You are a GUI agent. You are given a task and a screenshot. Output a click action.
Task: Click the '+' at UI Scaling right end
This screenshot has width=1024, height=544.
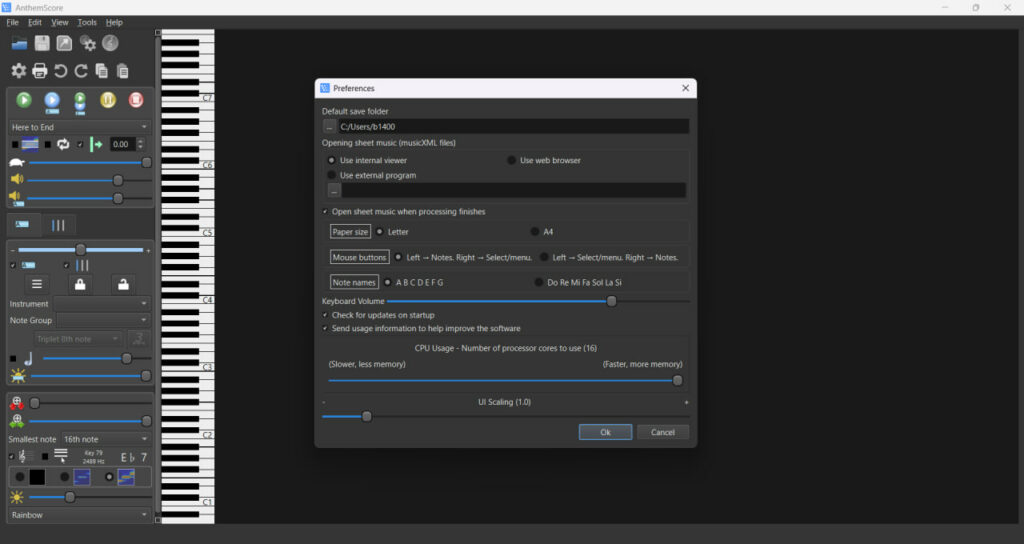click(x=686, y=403)
